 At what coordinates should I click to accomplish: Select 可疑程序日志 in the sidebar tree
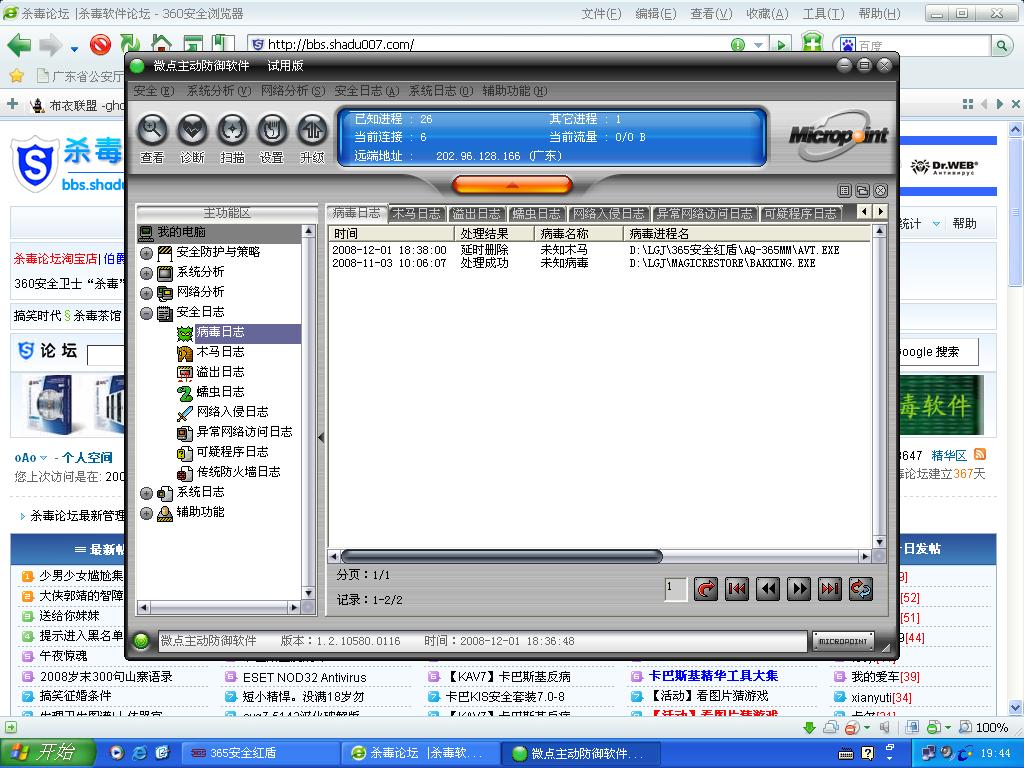pos(232,453)
